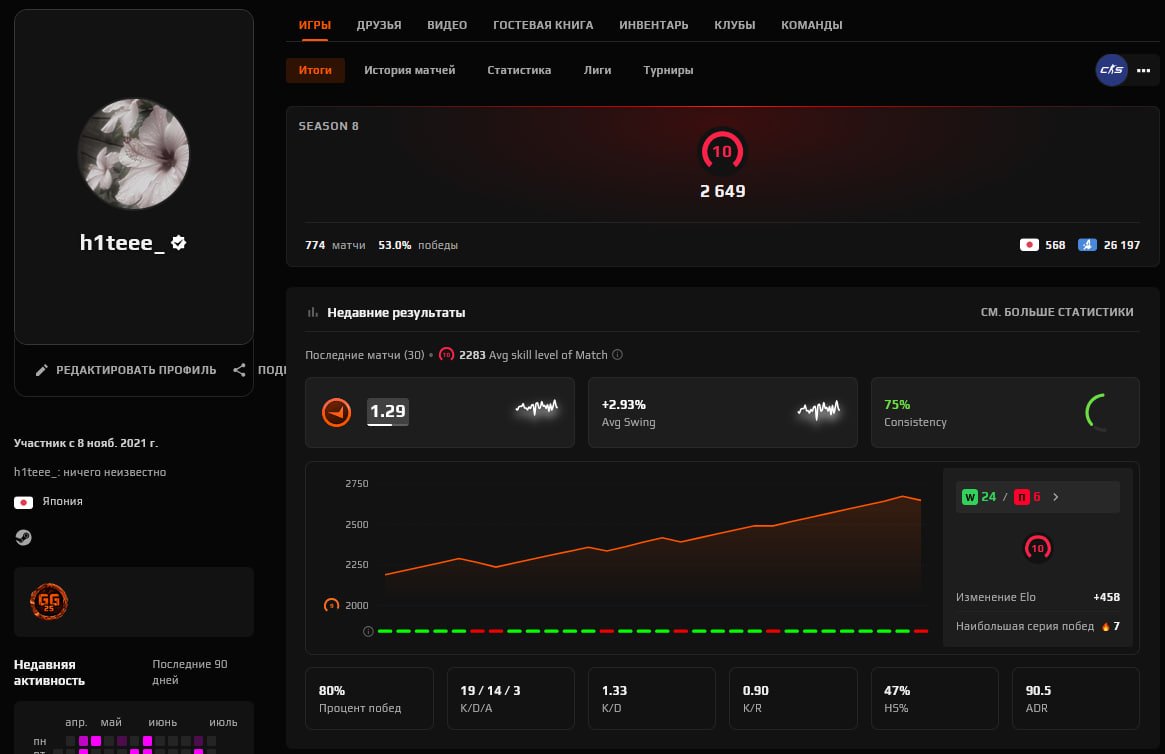Click the level 9 marker at 2000 axis
This screenshot has width=1165, height=754.
[331, 605]
